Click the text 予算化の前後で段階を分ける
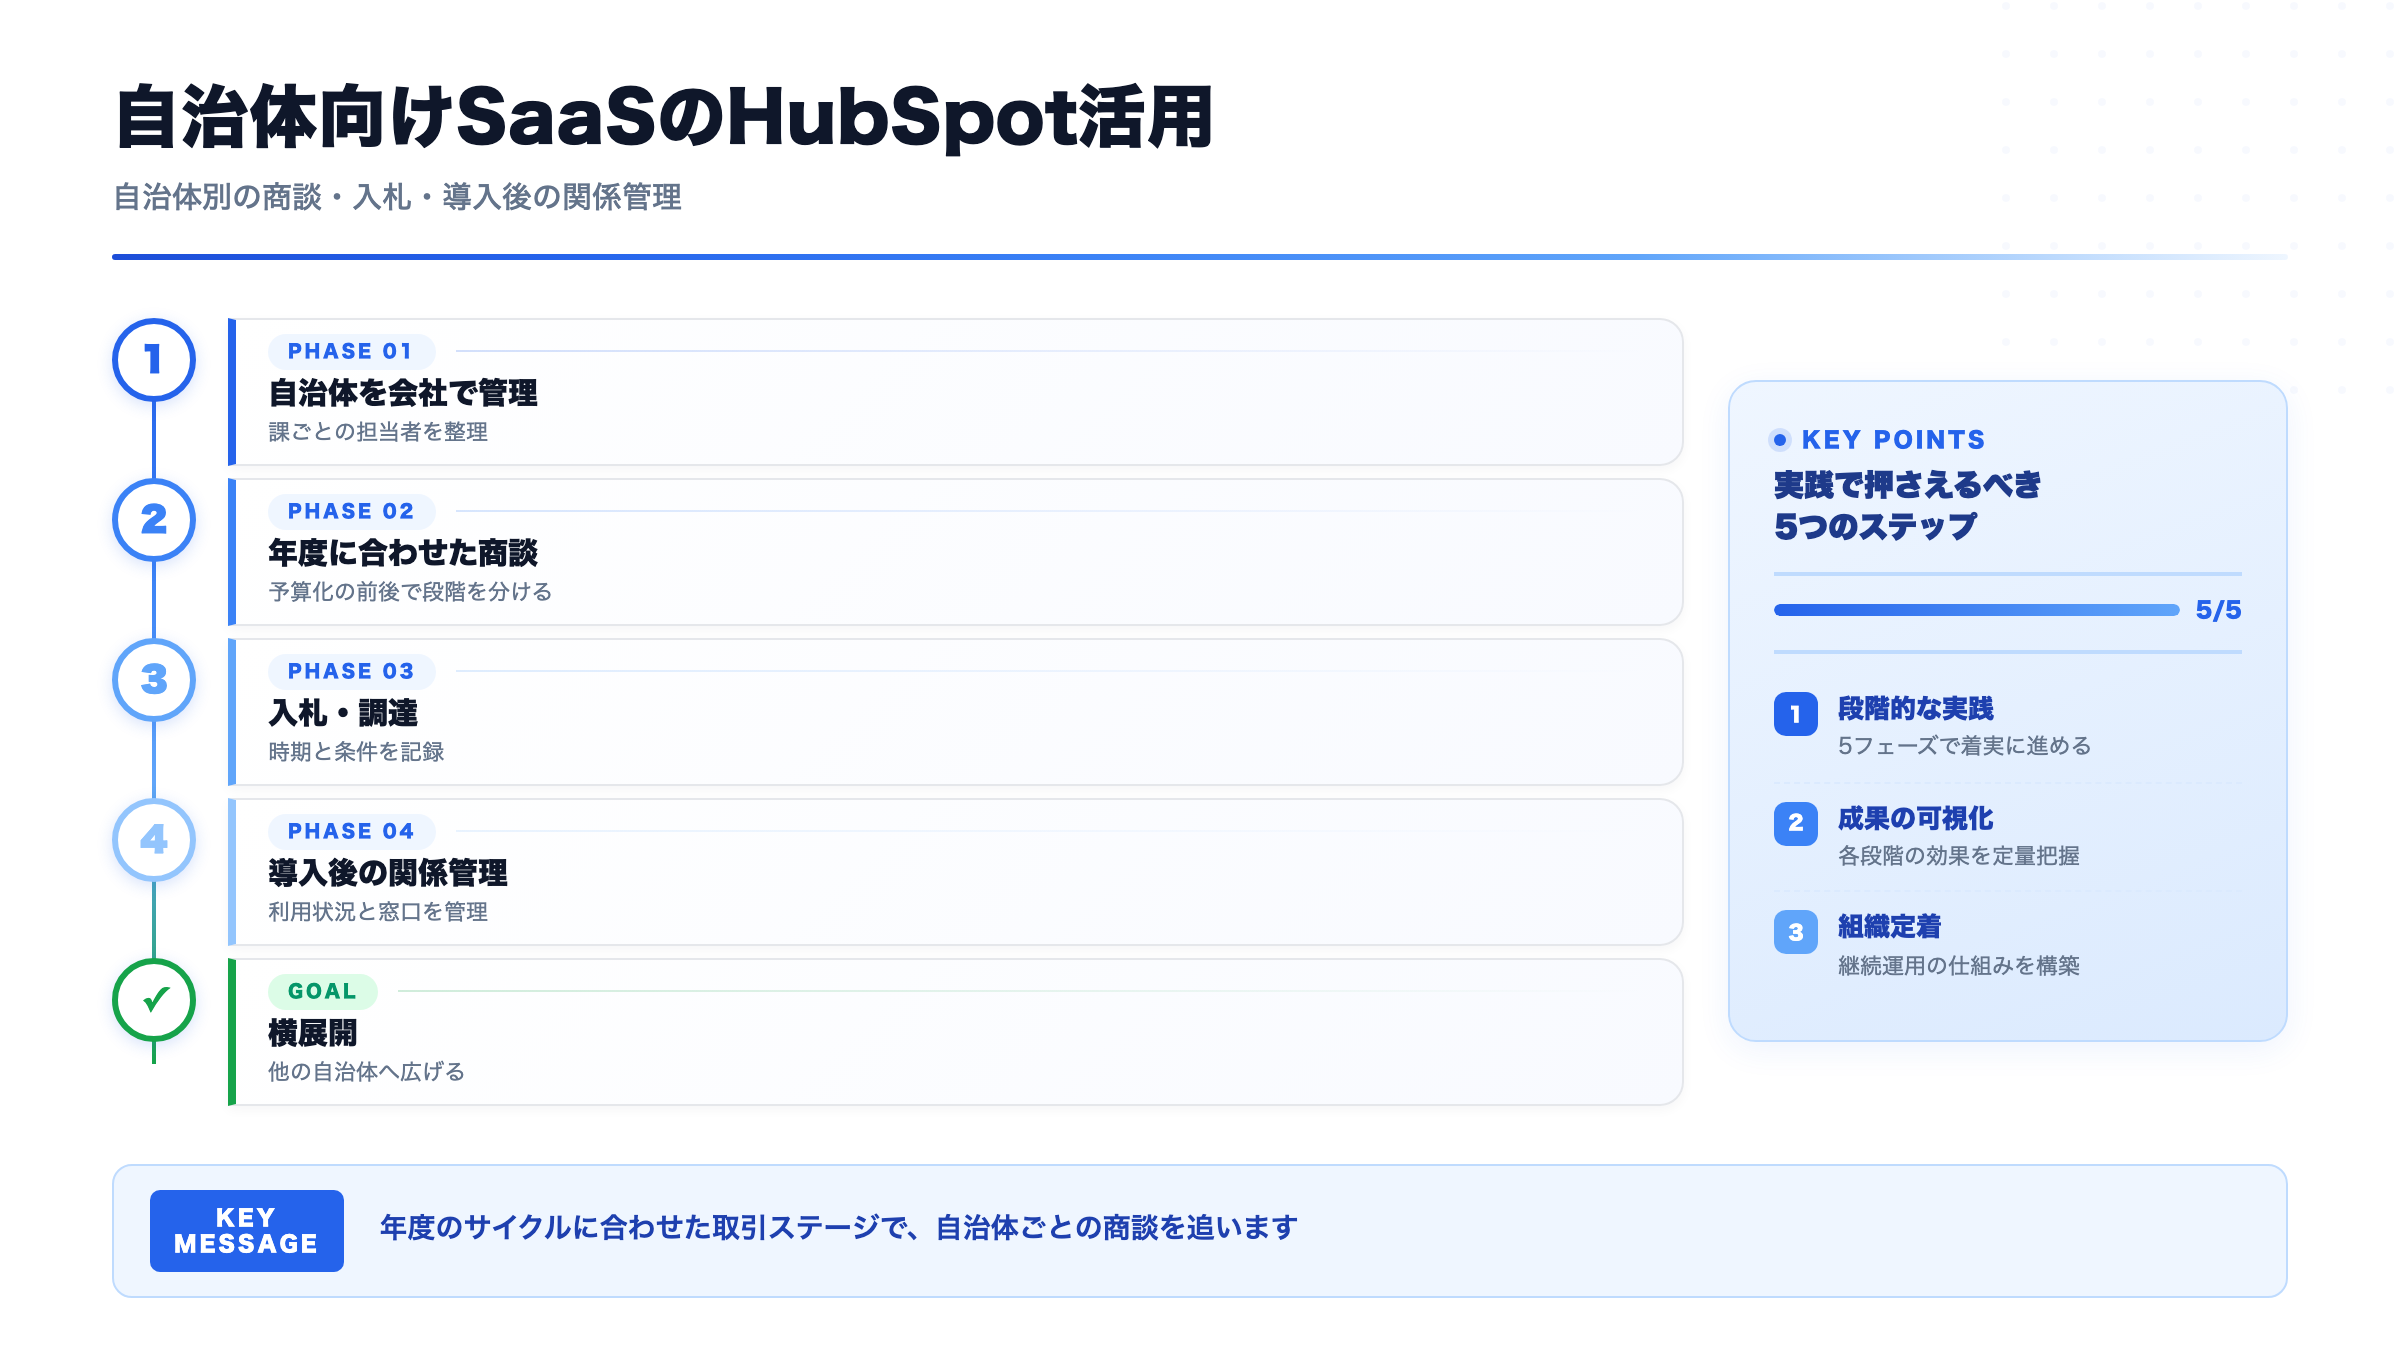The image size is (2400, 1350). click(x=410, y=592)
